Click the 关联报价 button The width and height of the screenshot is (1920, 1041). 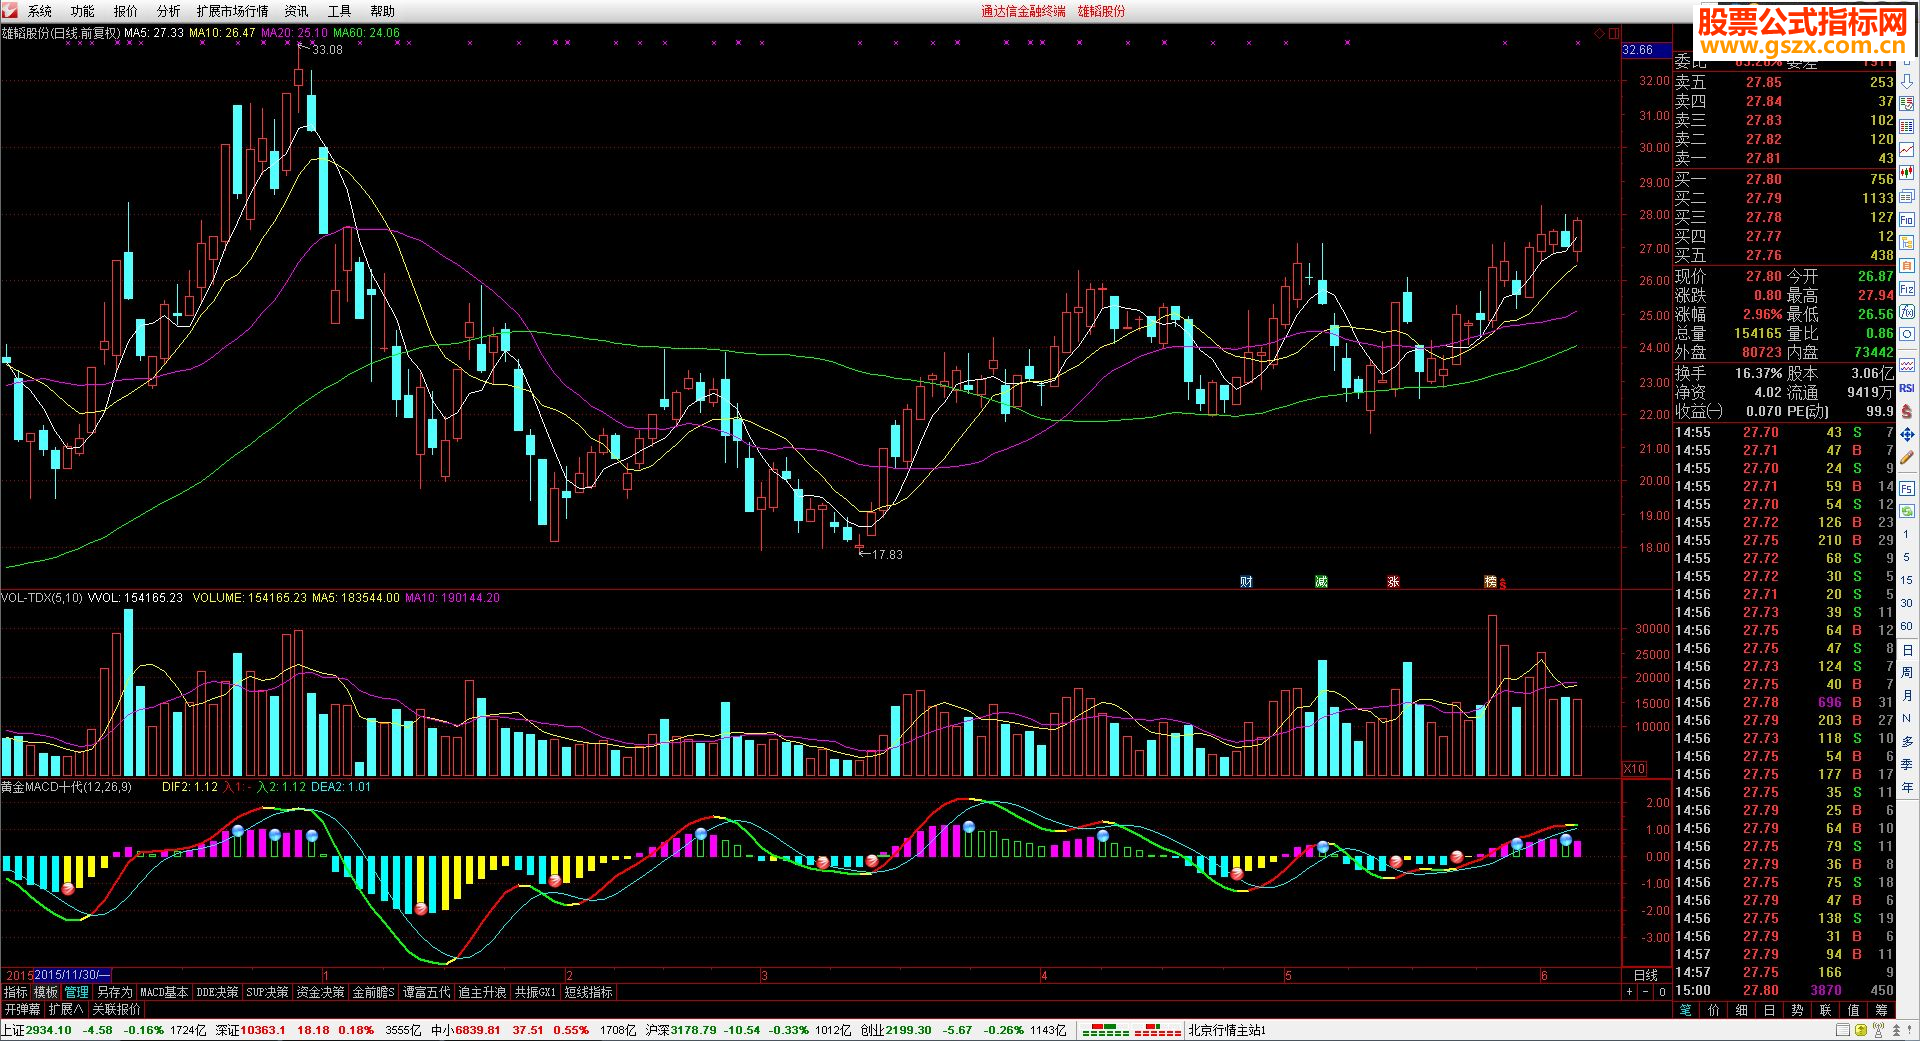(117, 1010)
